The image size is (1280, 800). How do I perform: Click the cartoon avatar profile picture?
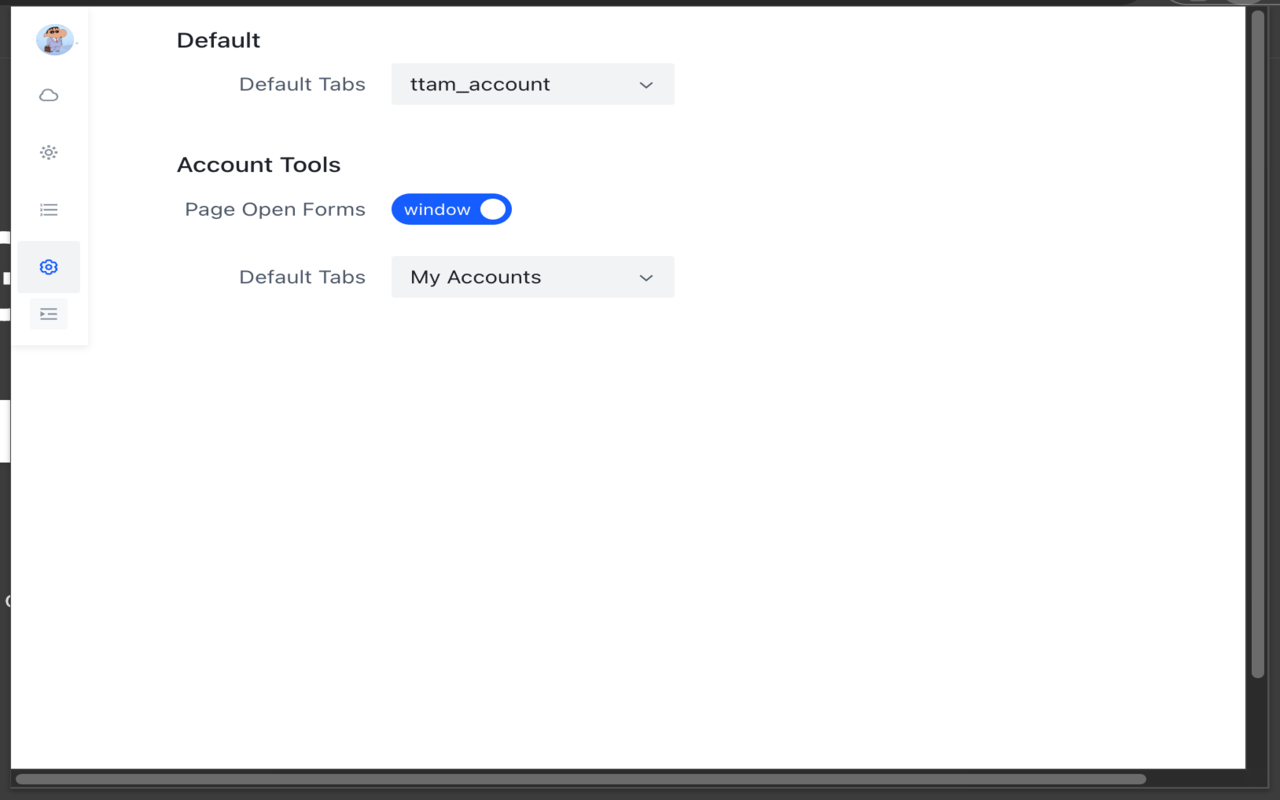[54, 40]
